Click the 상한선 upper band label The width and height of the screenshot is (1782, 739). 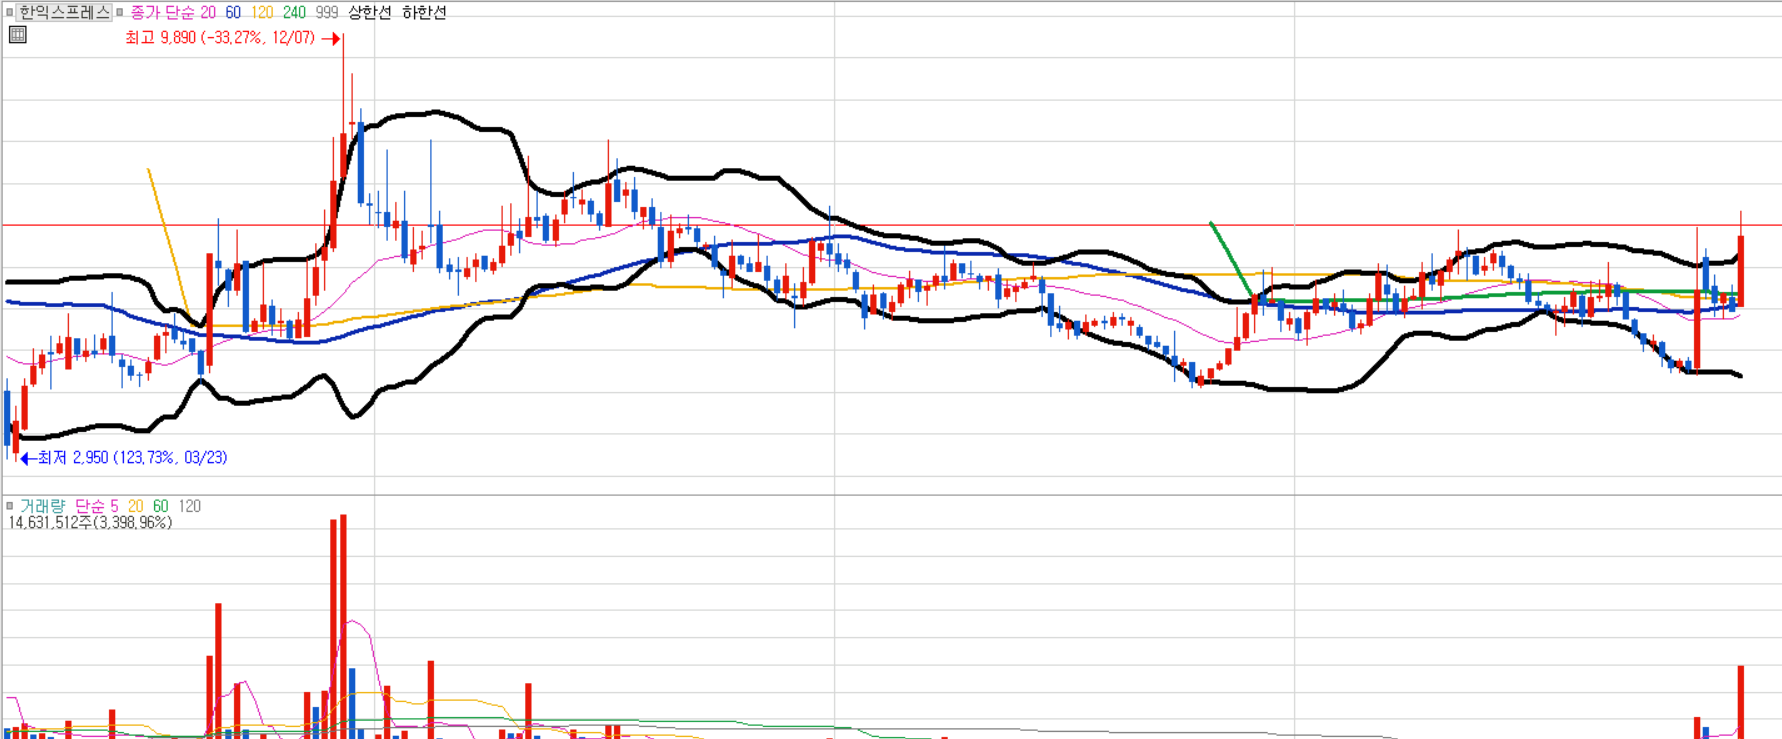pyautogui.click(x=370, y=12)
